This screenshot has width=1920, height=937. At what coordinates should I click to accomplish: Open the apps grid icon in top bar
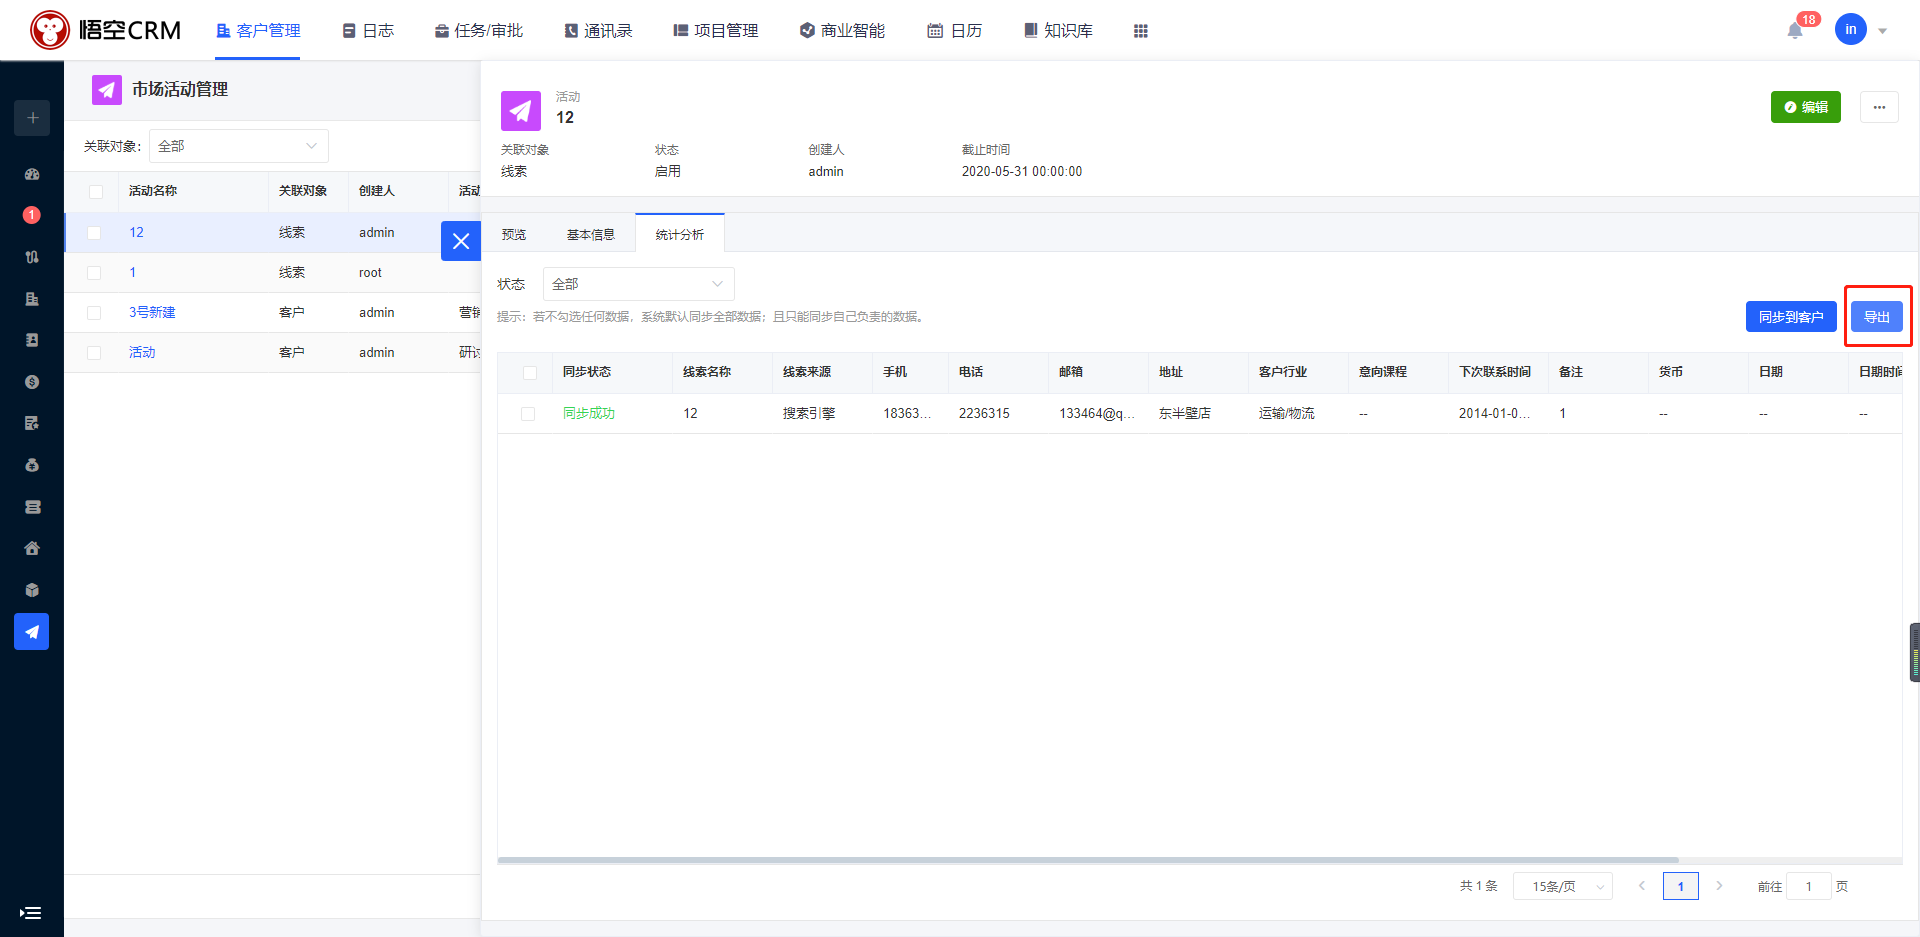click(1140, 31)
